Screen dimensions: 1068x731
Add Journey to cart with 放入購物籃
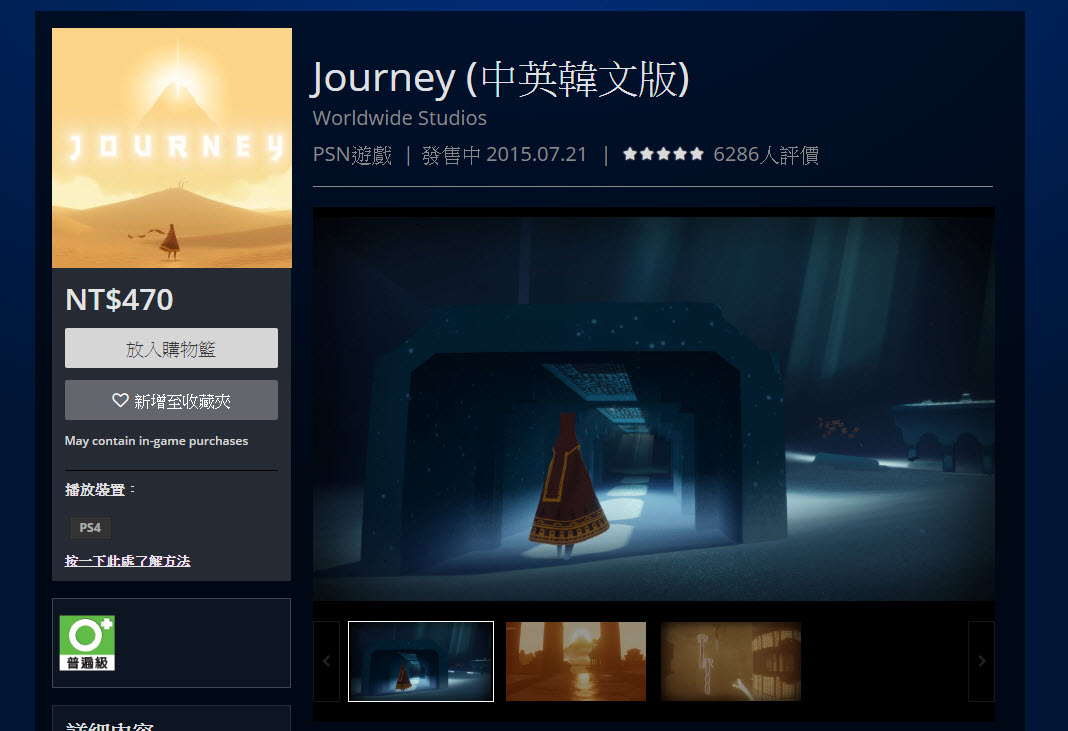171,348
